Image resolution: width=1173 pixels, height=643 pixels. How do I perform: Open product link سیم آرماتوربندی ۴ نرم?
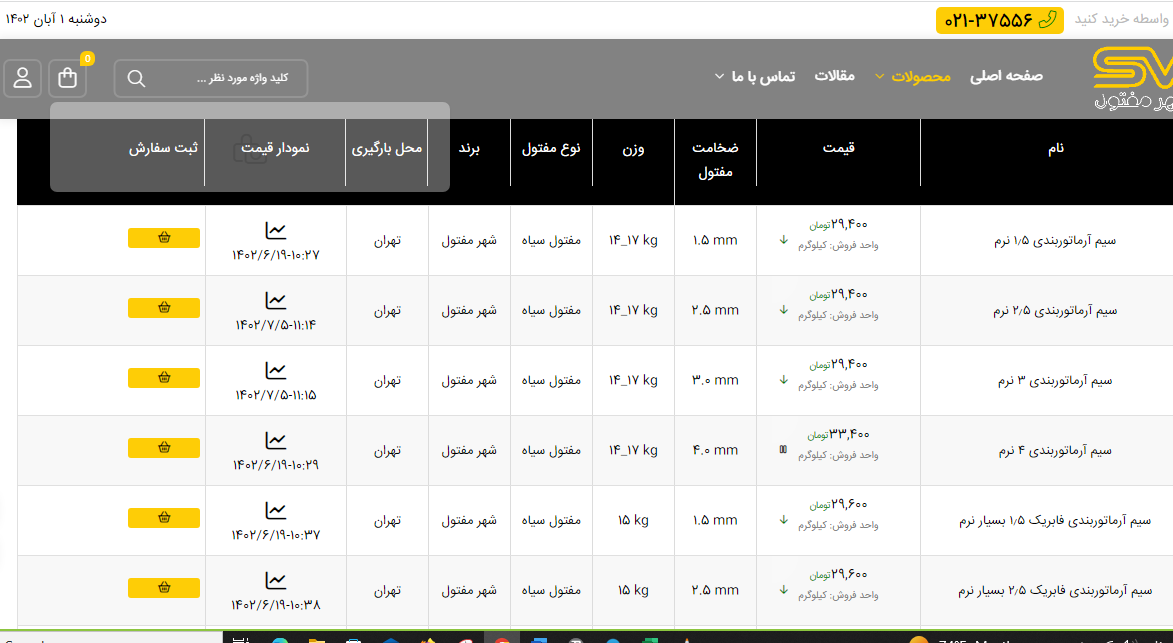pyautogui.click(x=1055, y=451)
